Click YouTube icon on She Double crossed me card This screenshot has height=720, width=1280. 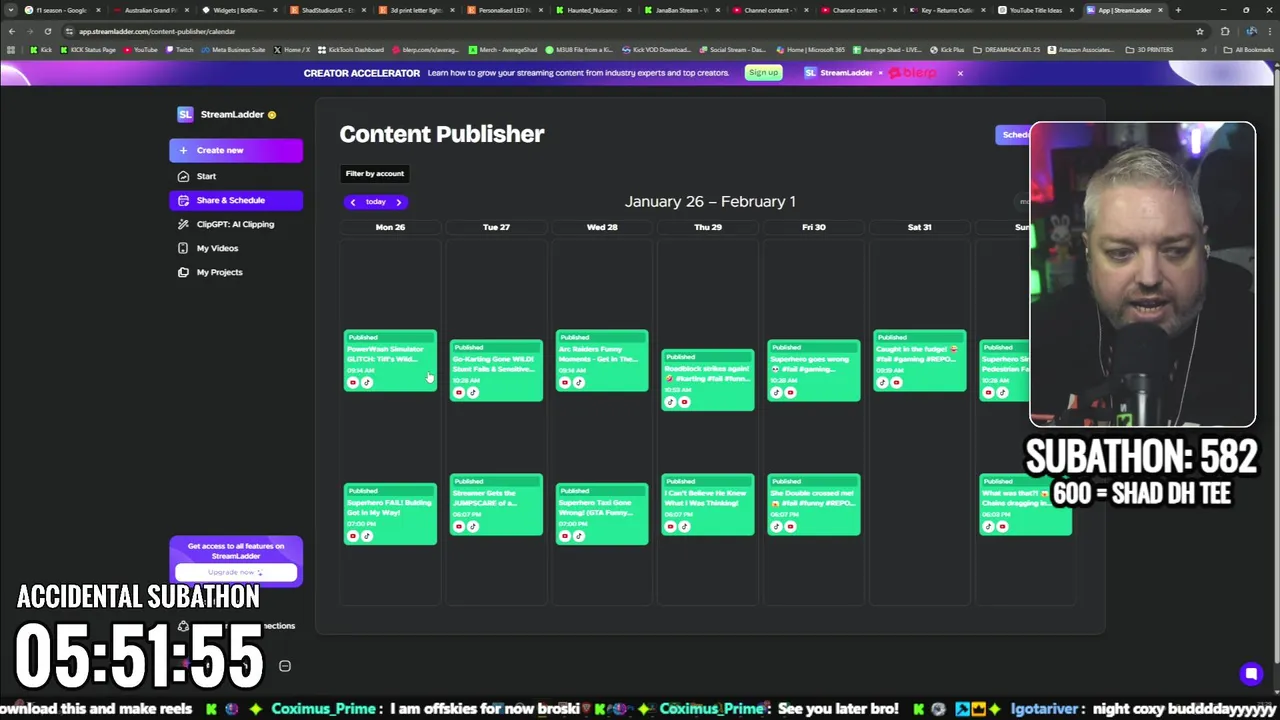click(791, 527)
